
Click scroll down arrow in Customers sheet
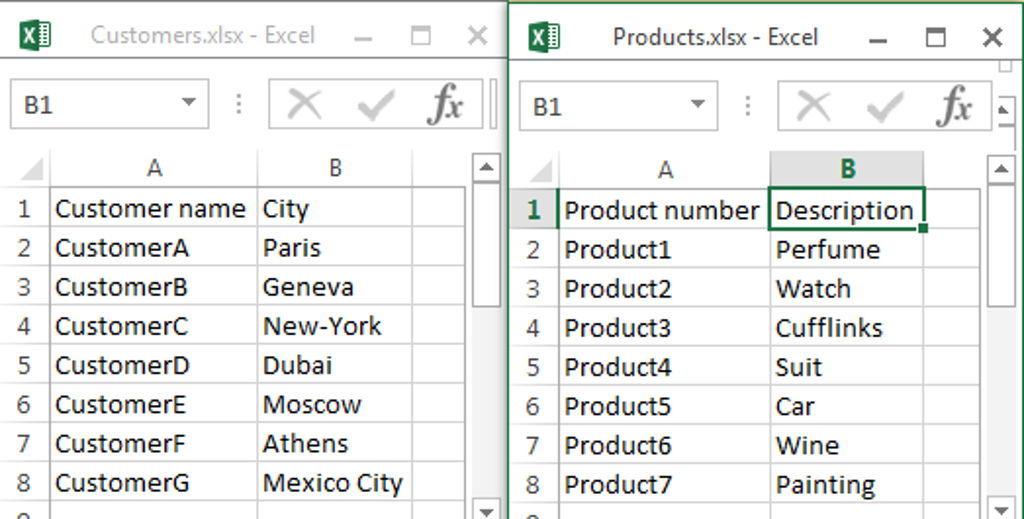click(x=487, y=511)
